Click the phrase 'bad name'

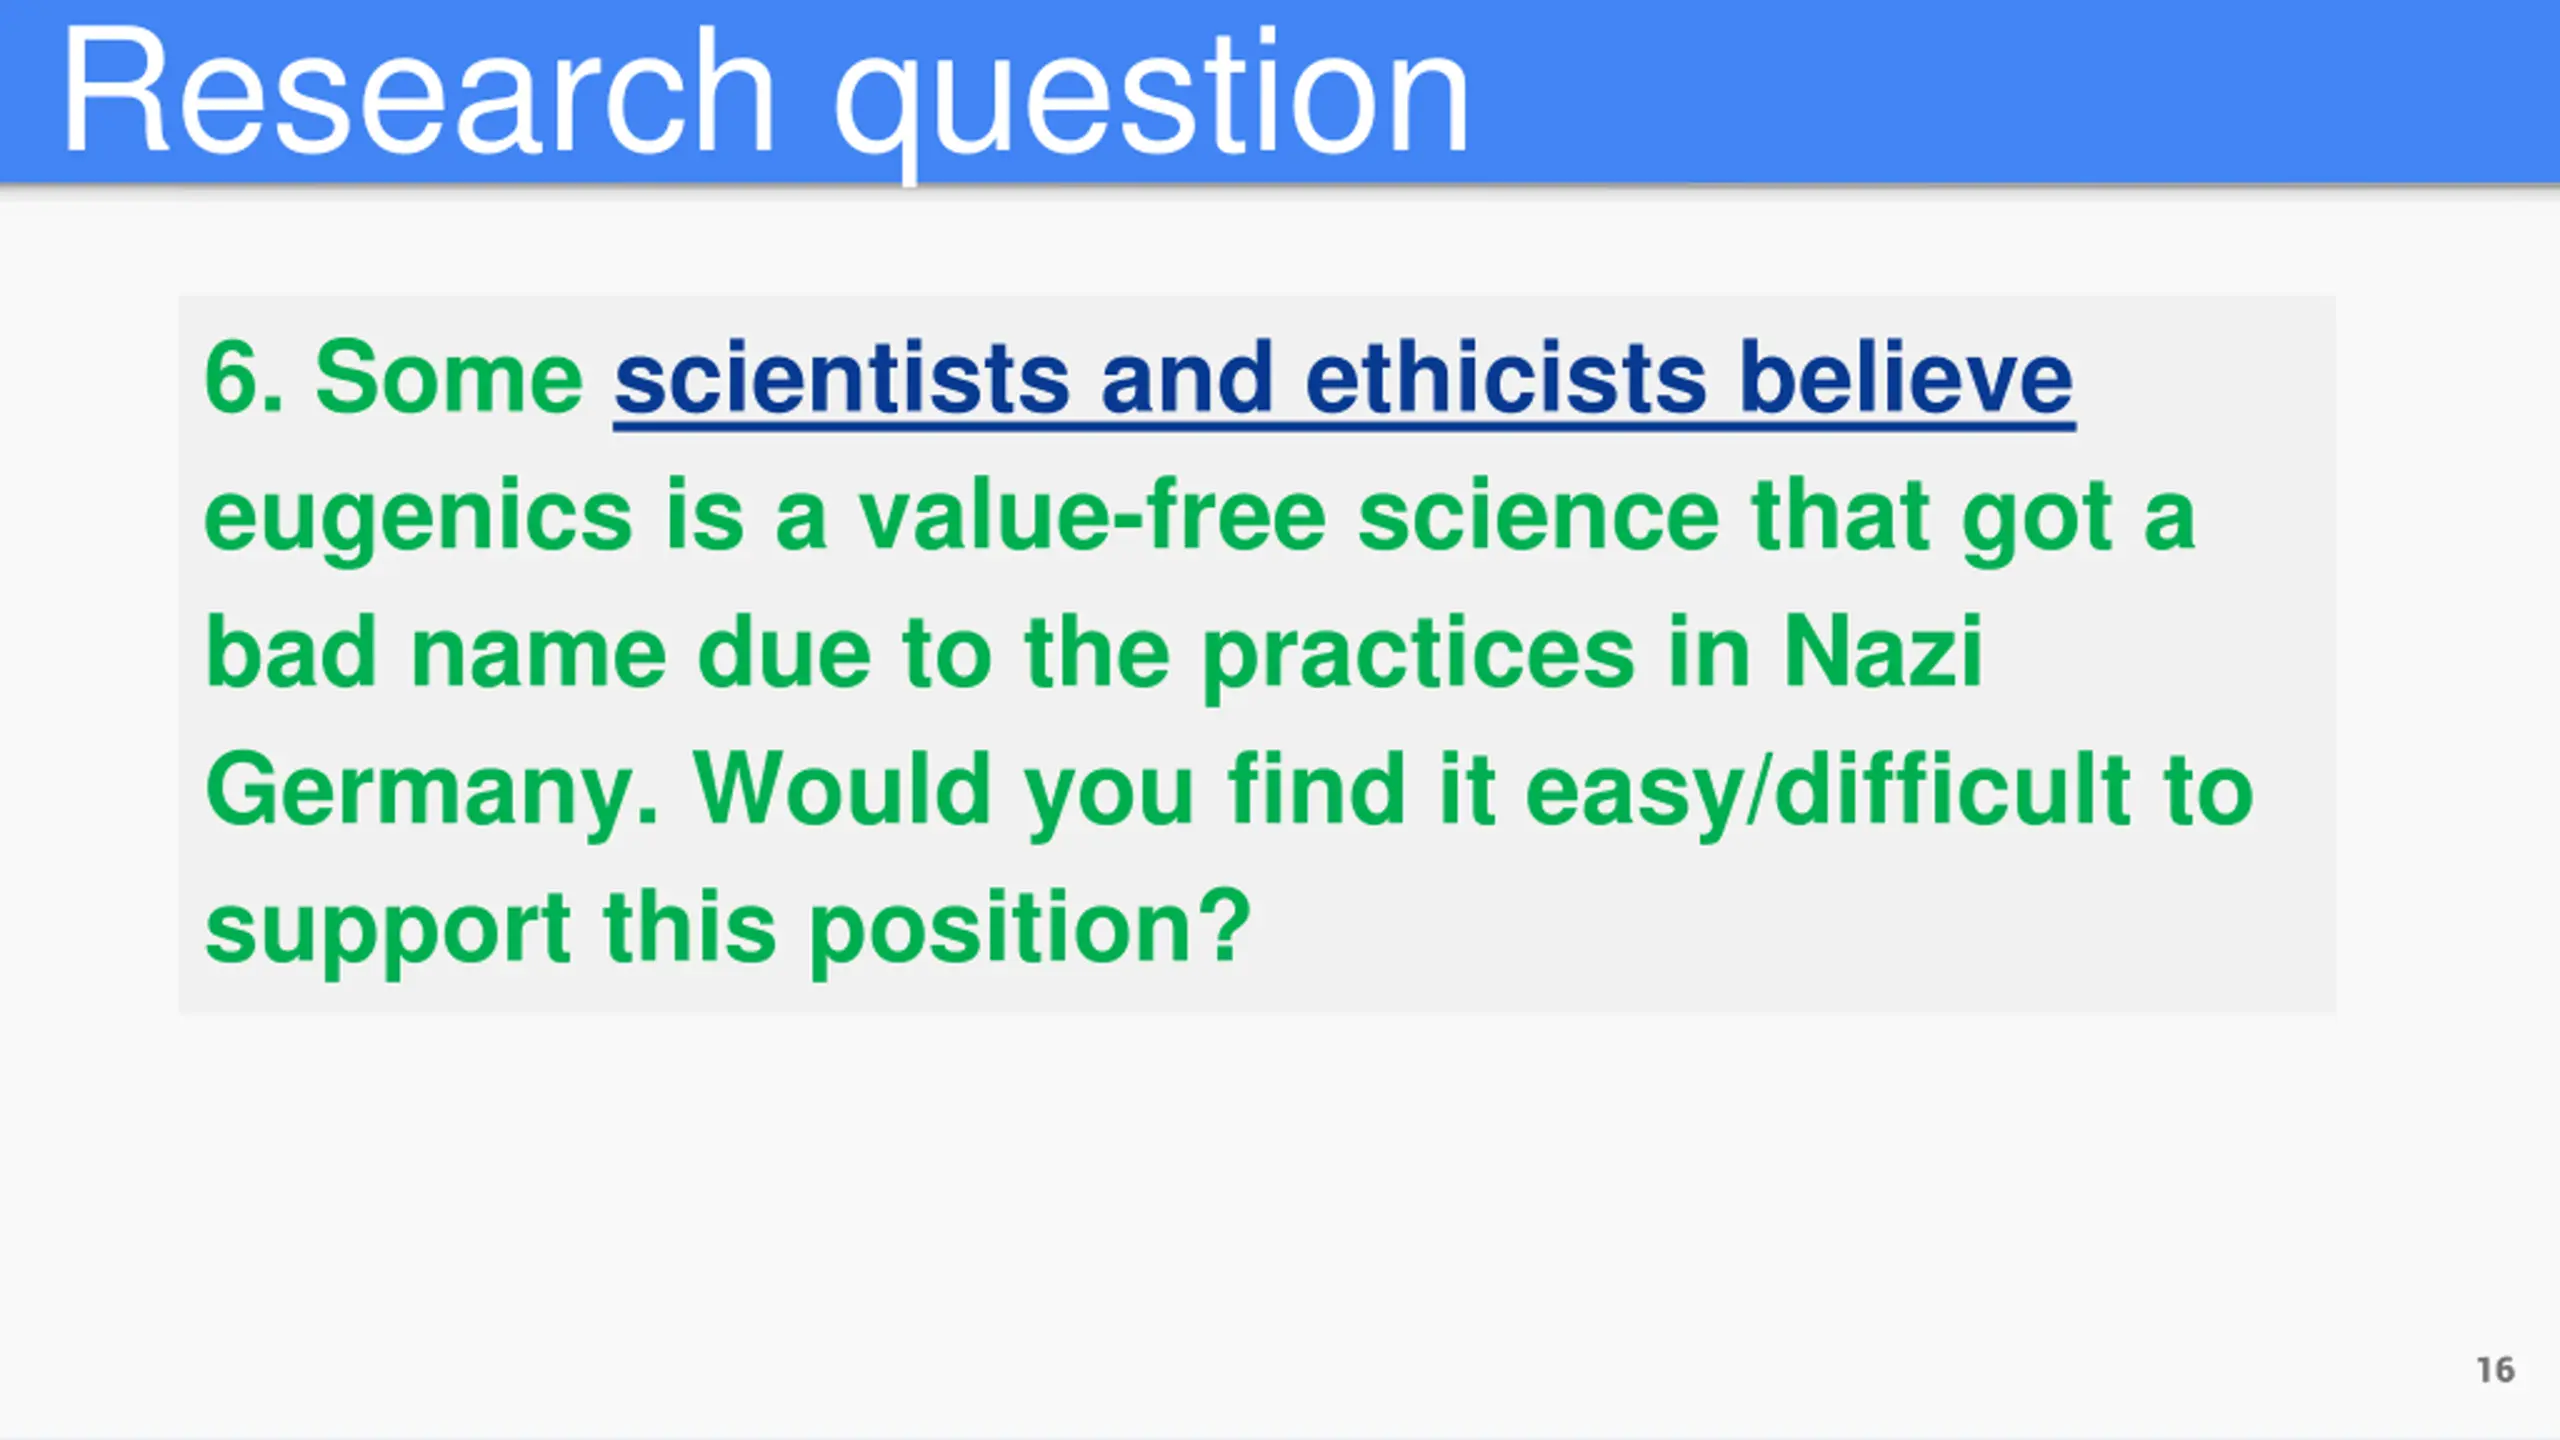coord(435,653)
